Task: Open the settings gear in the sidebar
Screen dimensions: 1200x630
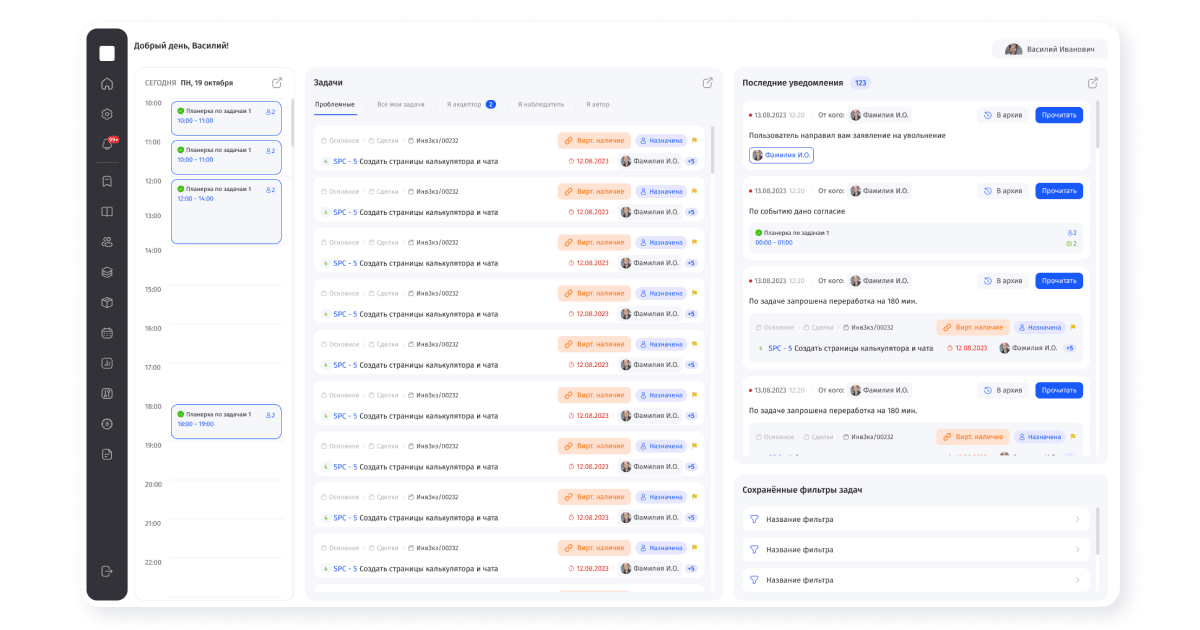Action: pos(107,114)
